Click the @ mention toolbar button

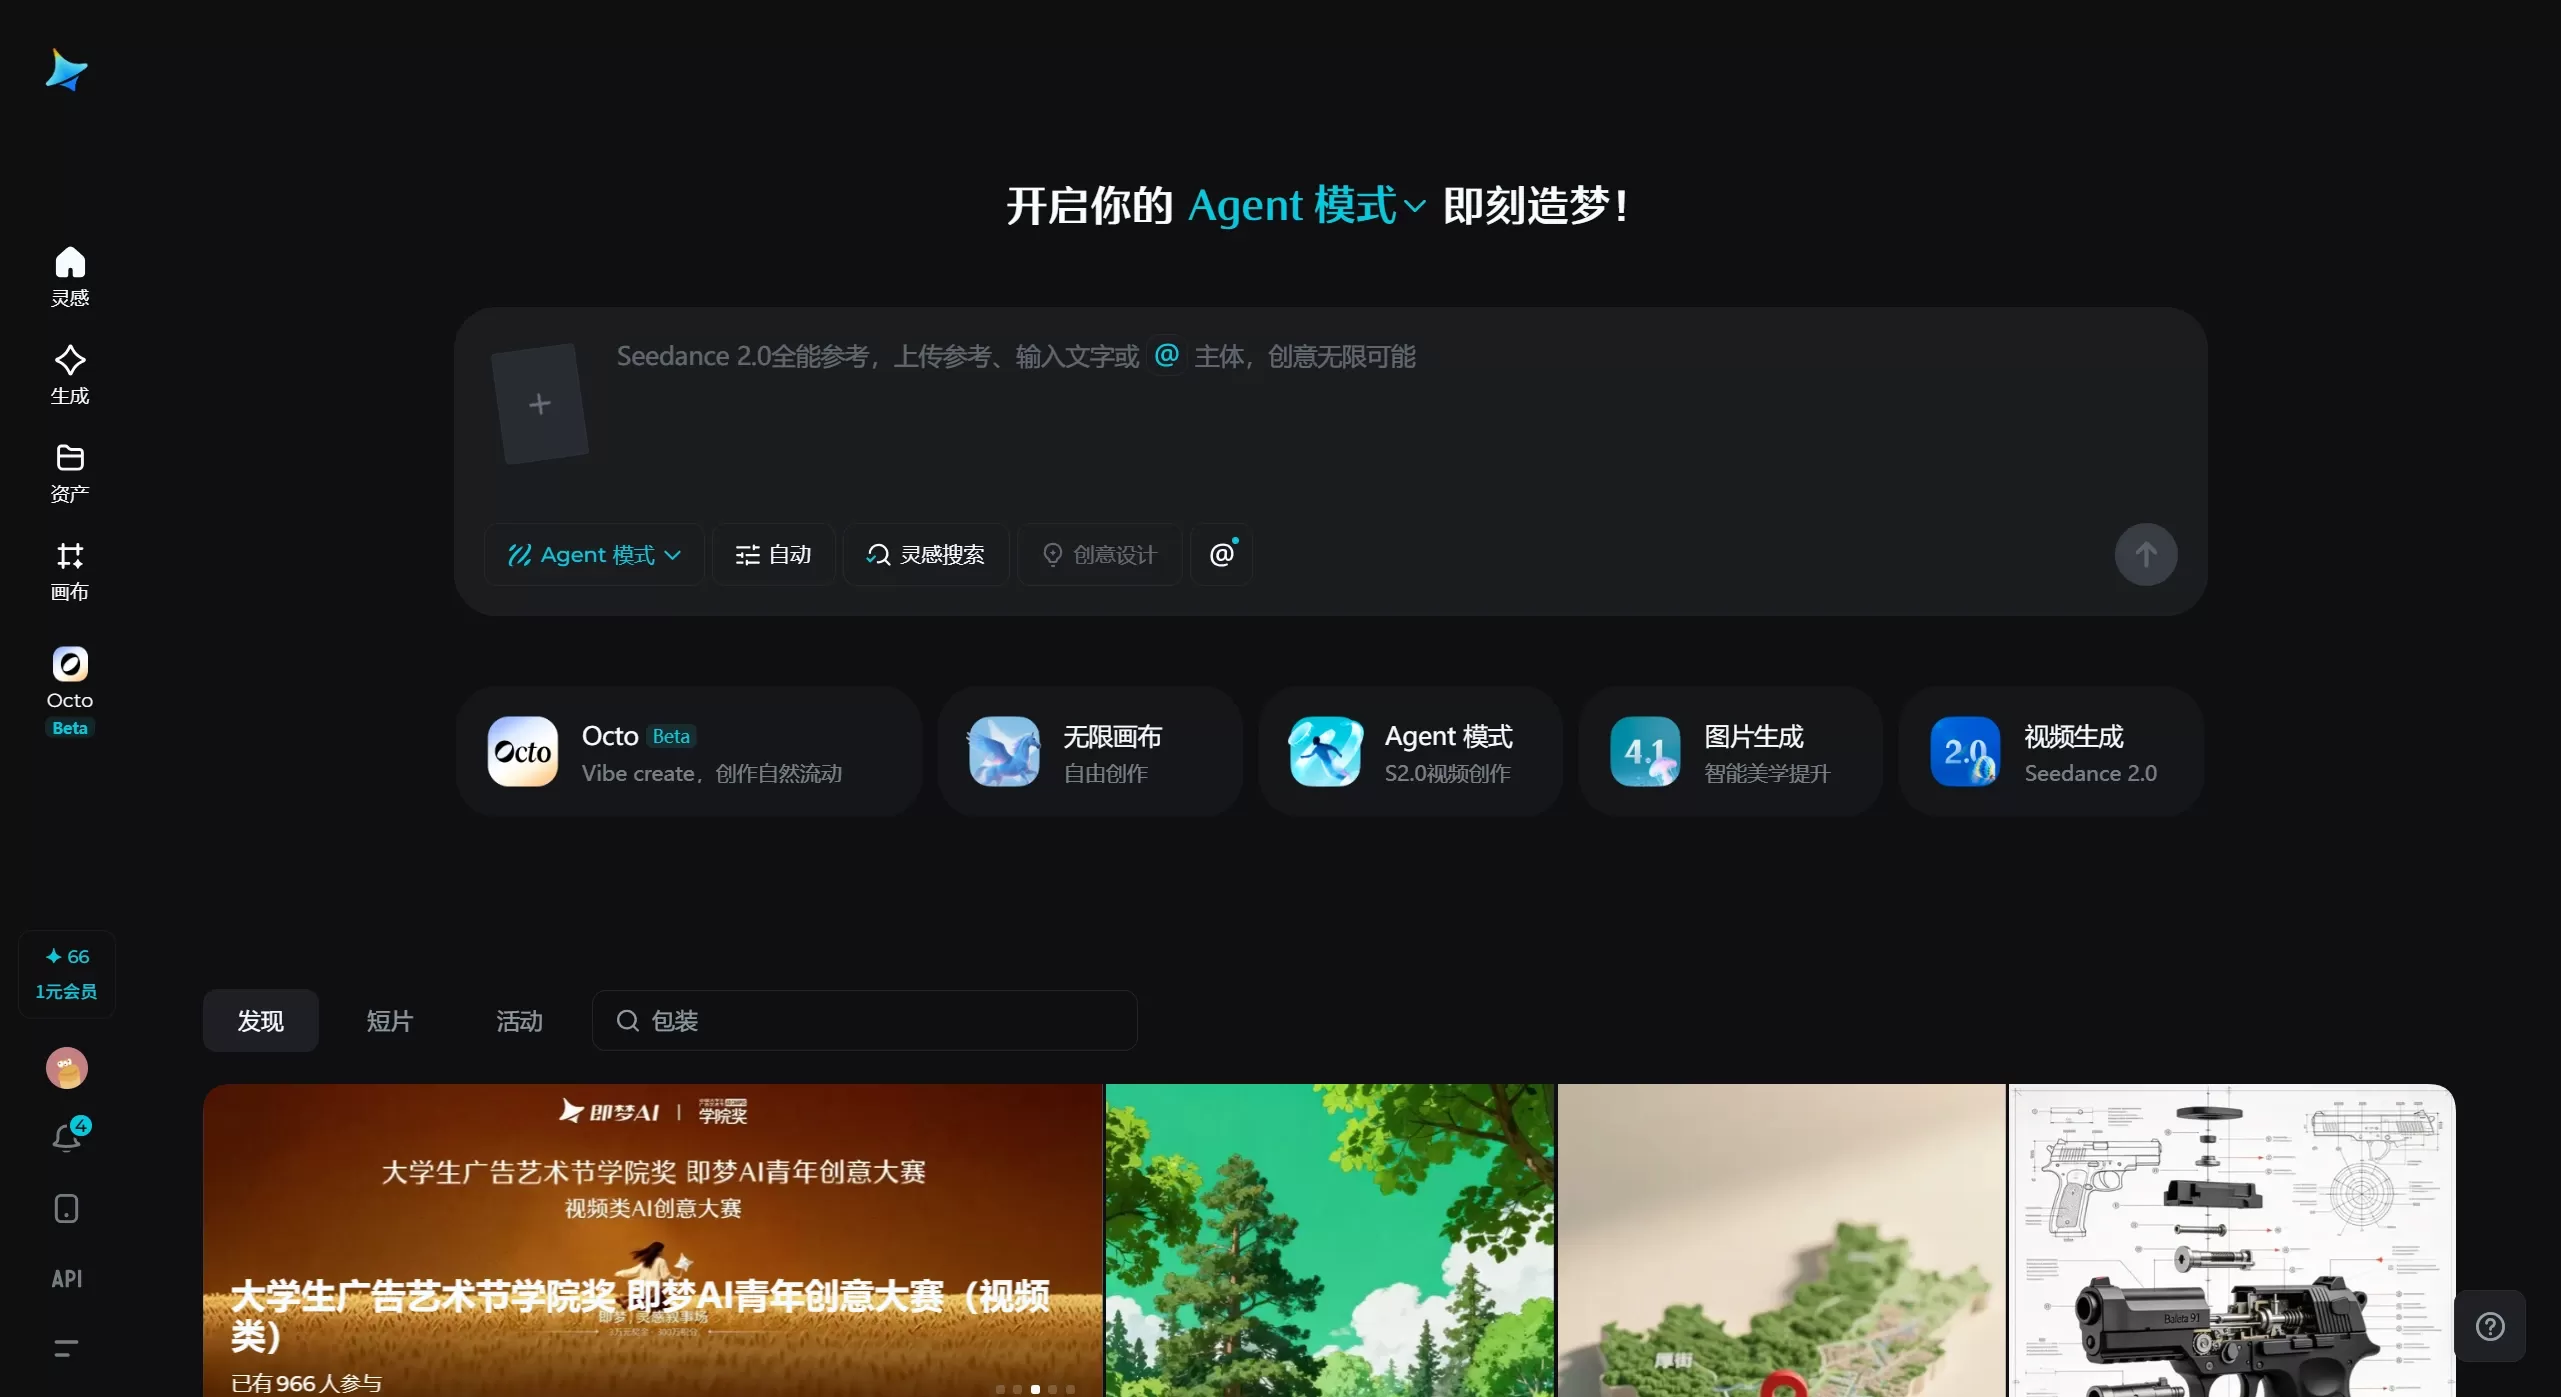pyautogui.click(x=1222, y=554)
